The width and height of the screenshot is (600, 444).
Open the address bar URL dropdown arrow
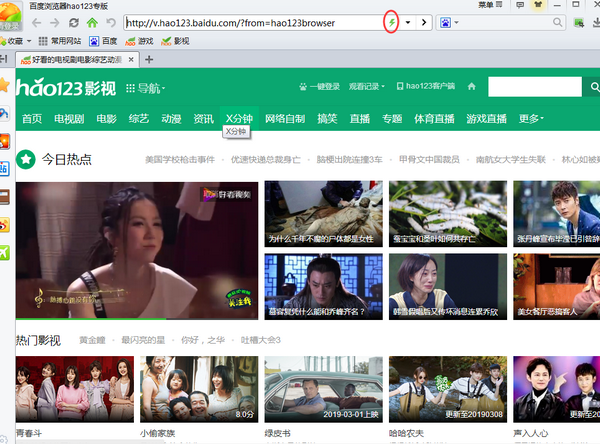(407, 22)
